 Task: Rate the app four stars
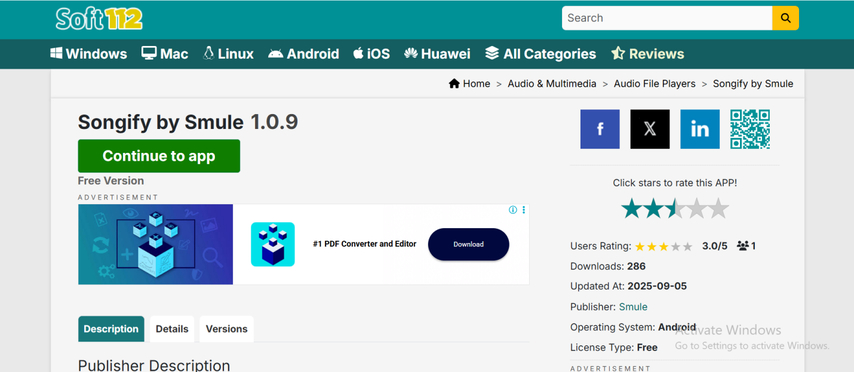[697, 208]
